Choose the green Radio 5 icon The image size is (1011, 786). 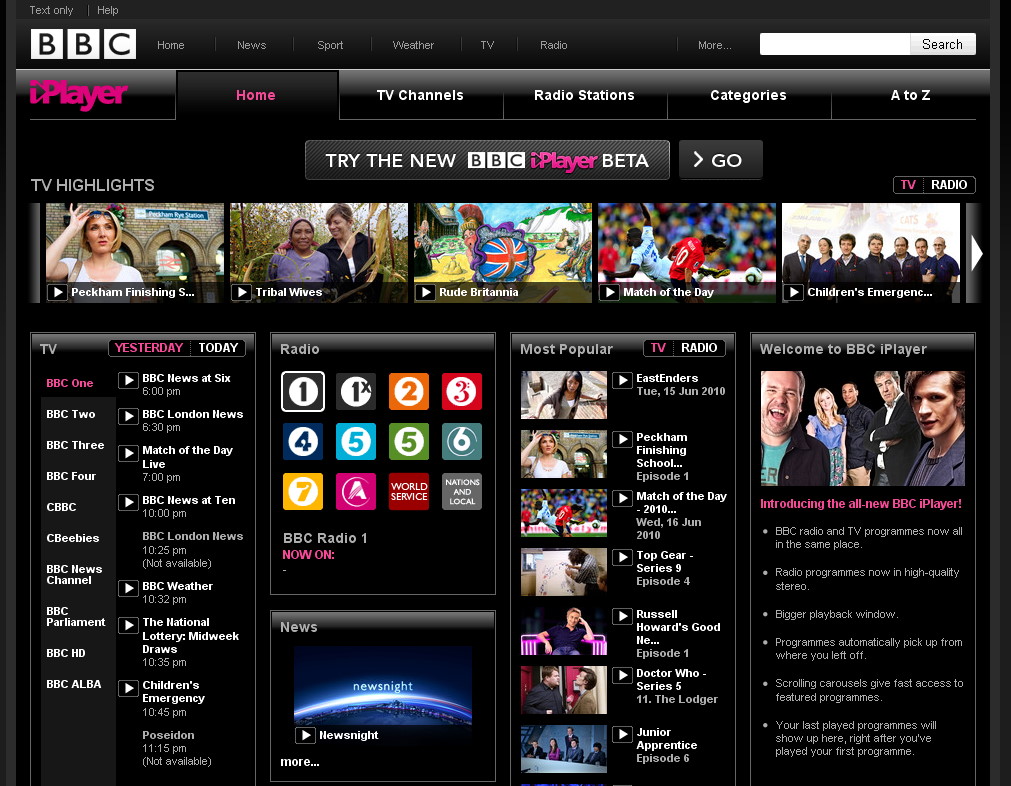click(409, 442)
